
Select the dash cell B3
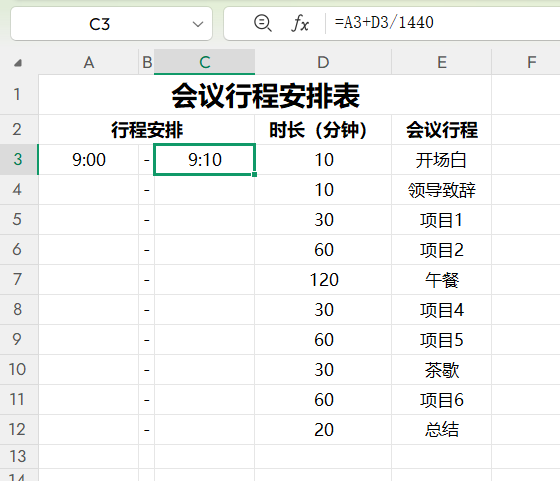(146, 160)
